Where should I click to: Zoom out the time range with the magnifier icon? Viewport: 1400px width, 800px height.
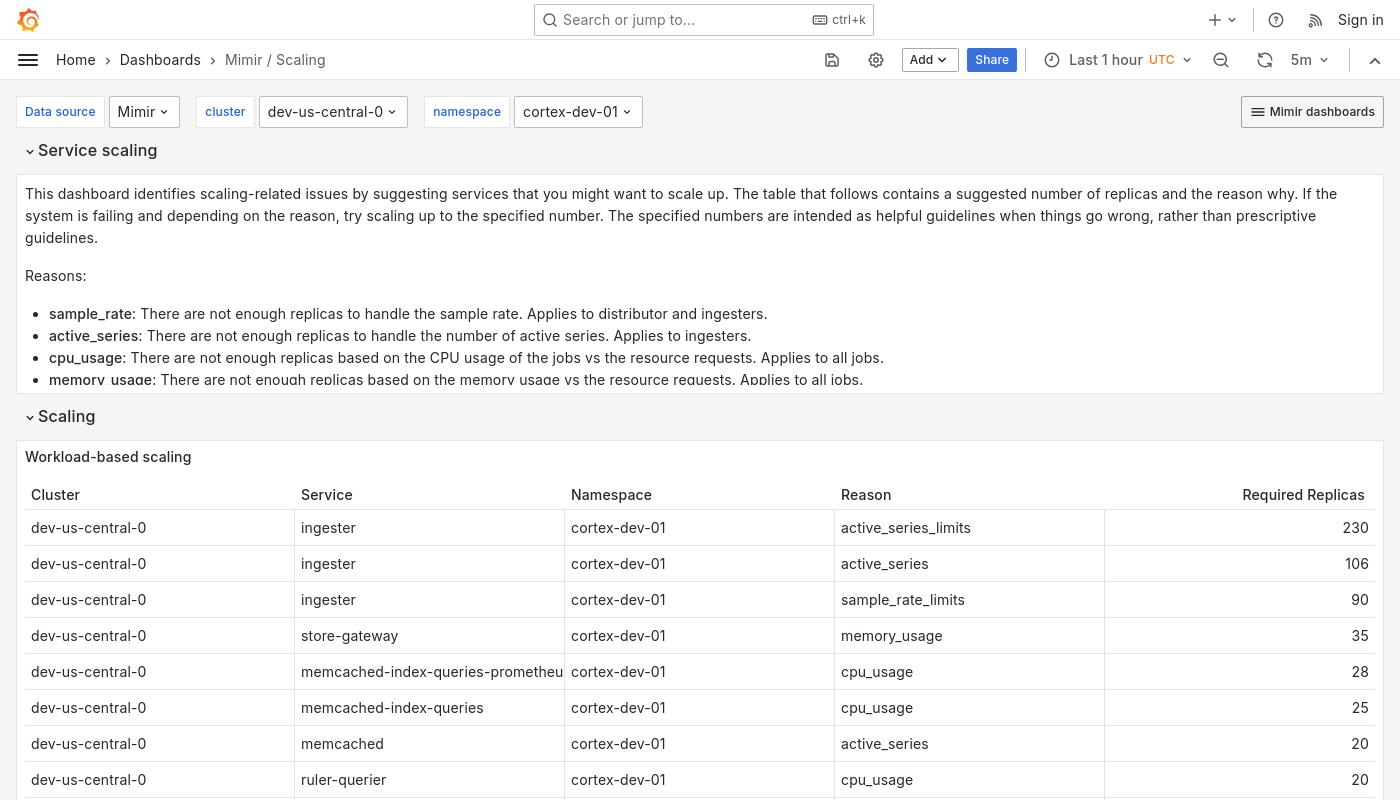pos(1221,60)
